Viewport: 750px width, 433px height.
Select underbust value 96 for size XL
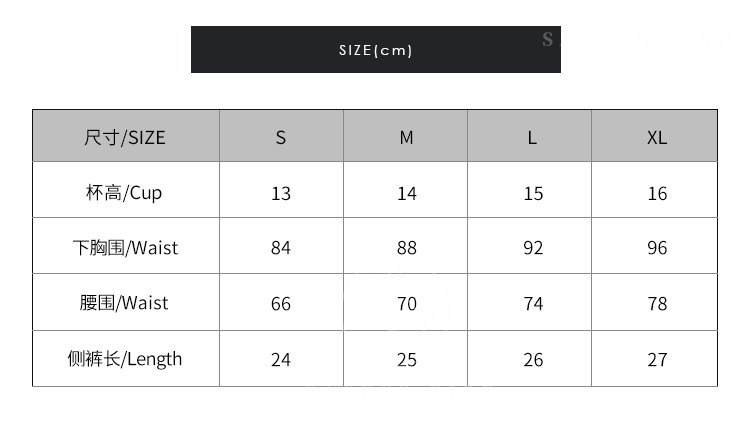pos(656,248)
